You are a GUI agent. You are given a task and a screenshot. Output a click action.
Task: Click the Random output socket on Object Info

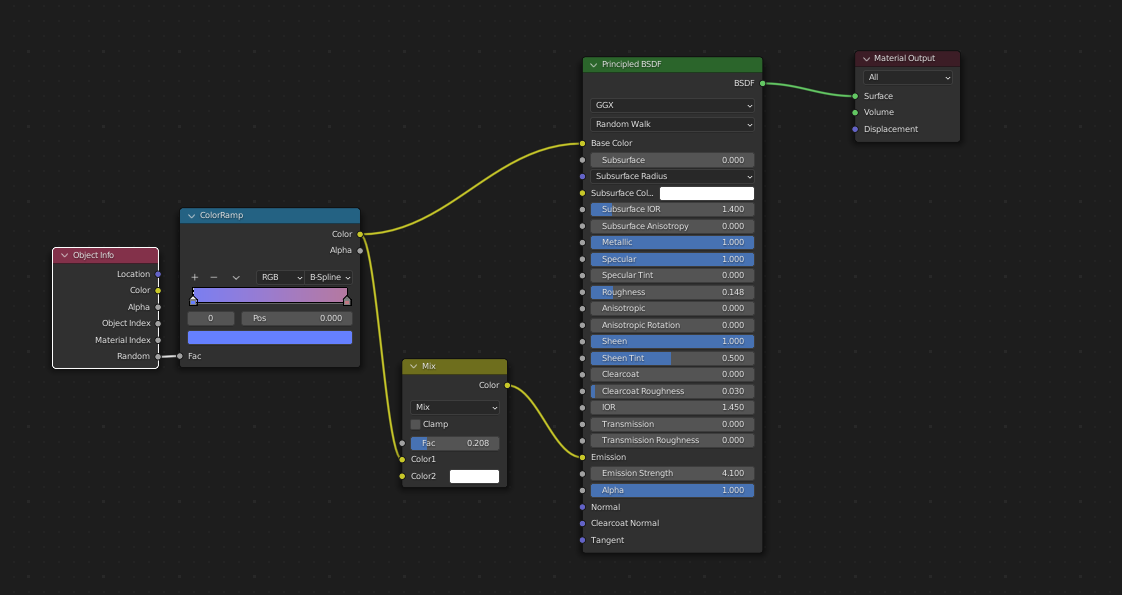tap(158, 356)
